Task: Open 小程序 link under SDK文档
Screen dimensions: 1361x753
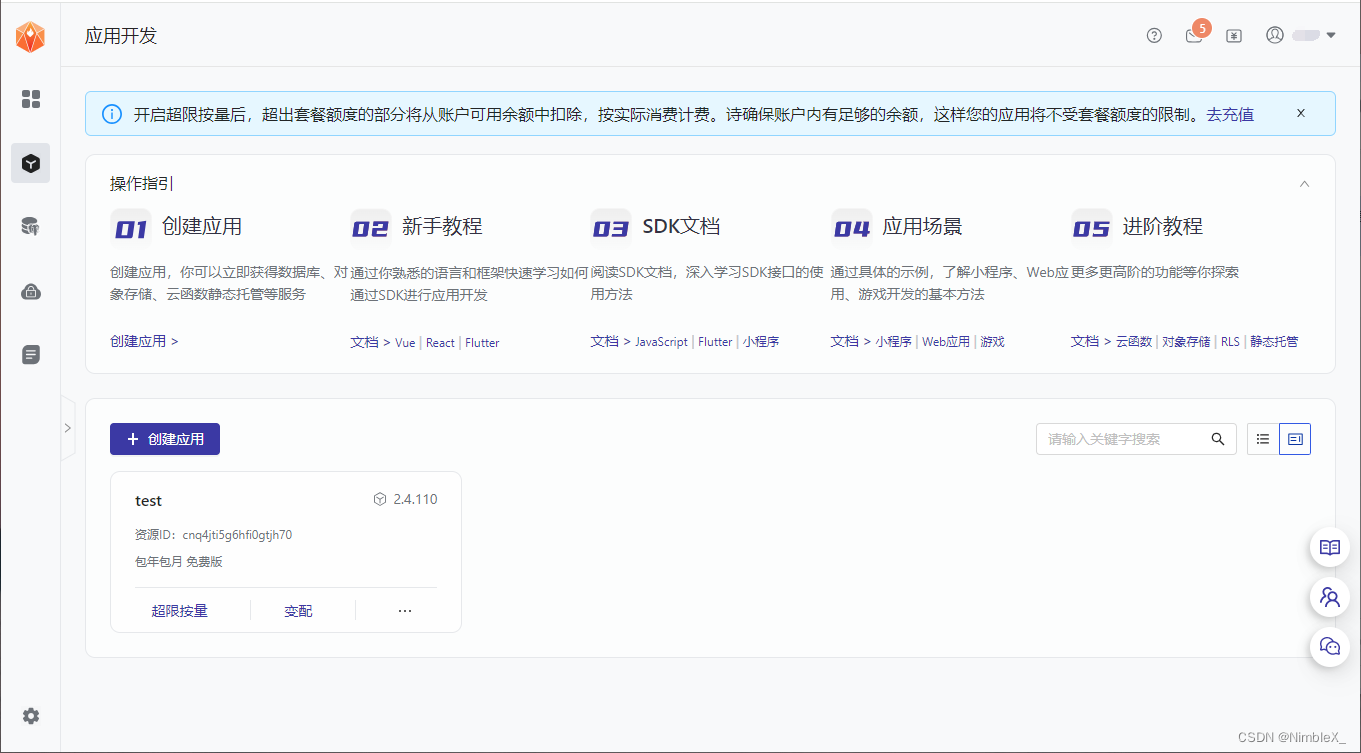Action: pos(761,341)
